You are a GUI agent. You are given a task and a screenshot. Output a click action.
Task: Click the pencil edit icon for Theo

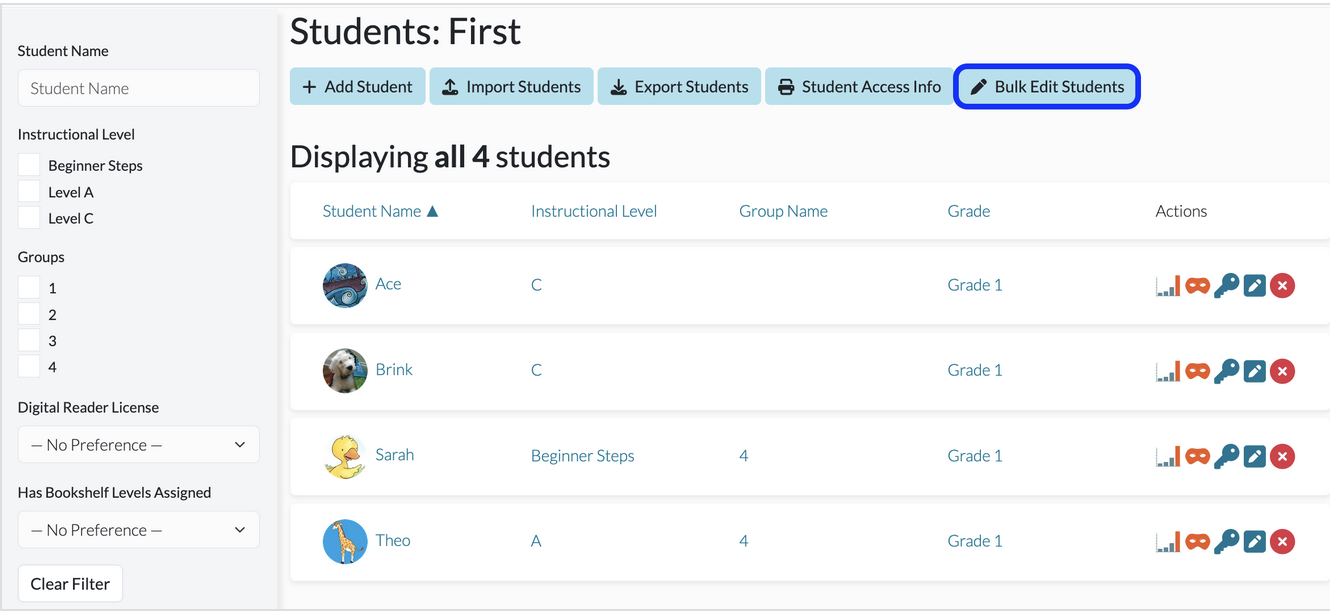[1255, 542]
